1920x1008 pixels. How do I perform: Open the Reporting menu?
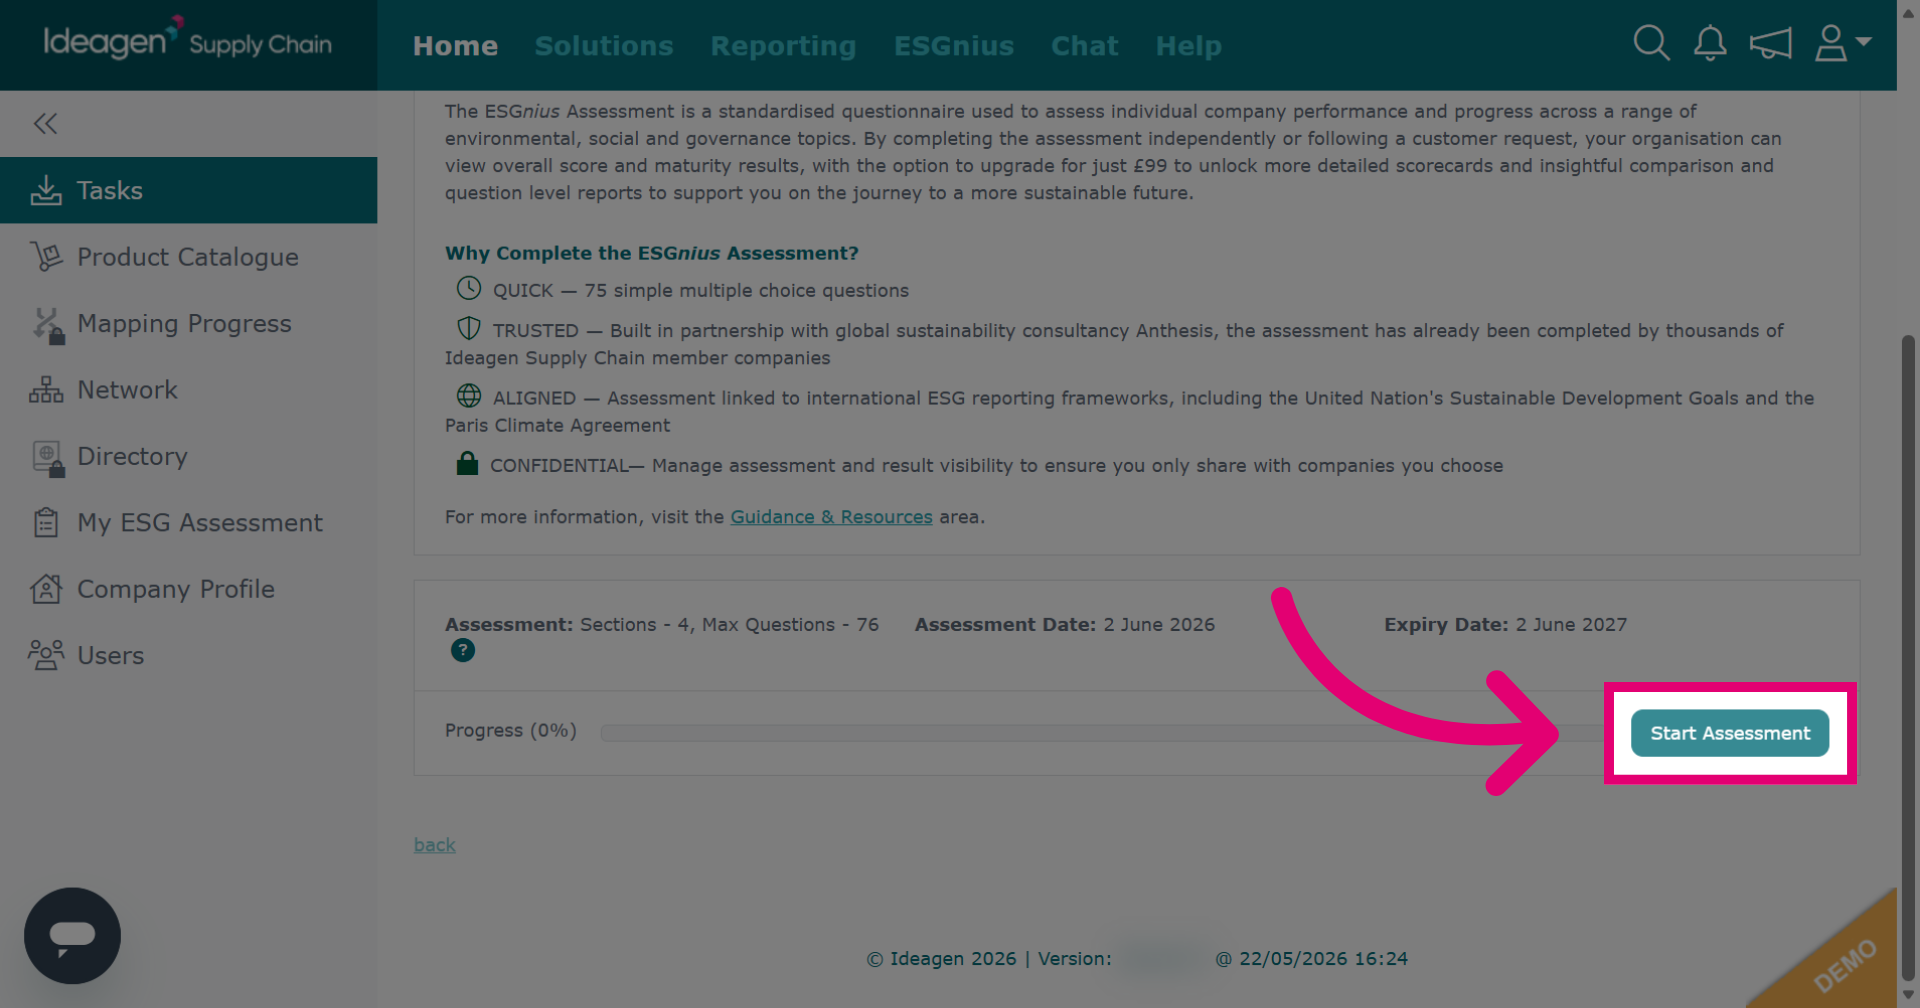(784, 46)
